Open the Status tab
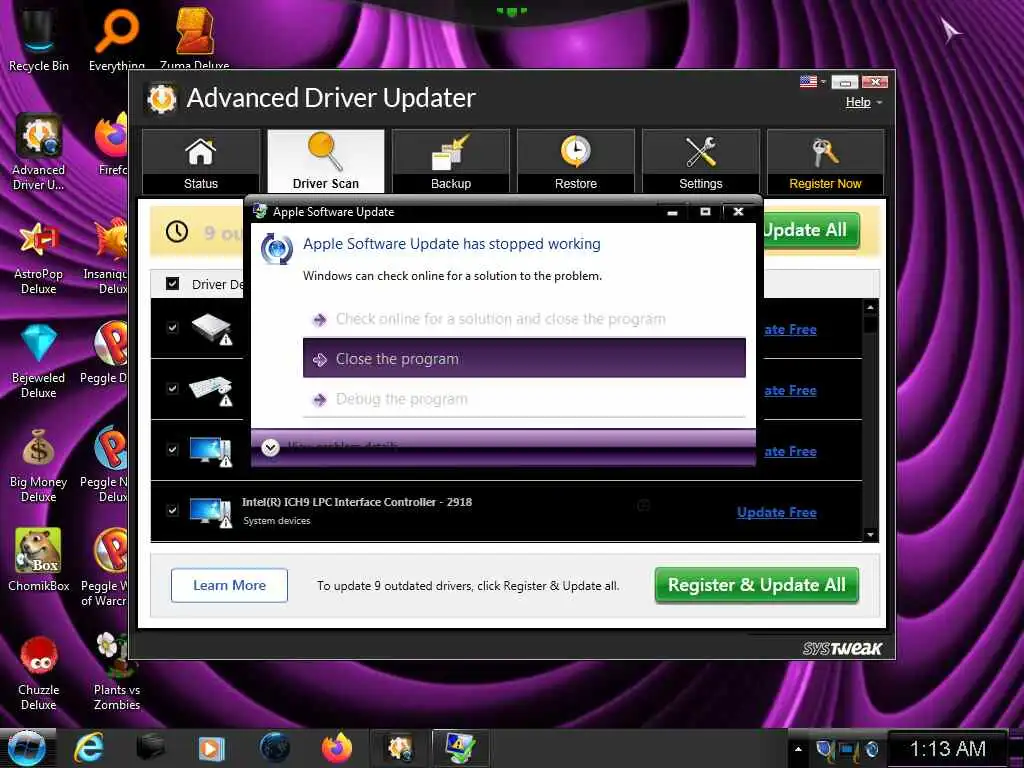 (x=200, y=161)
